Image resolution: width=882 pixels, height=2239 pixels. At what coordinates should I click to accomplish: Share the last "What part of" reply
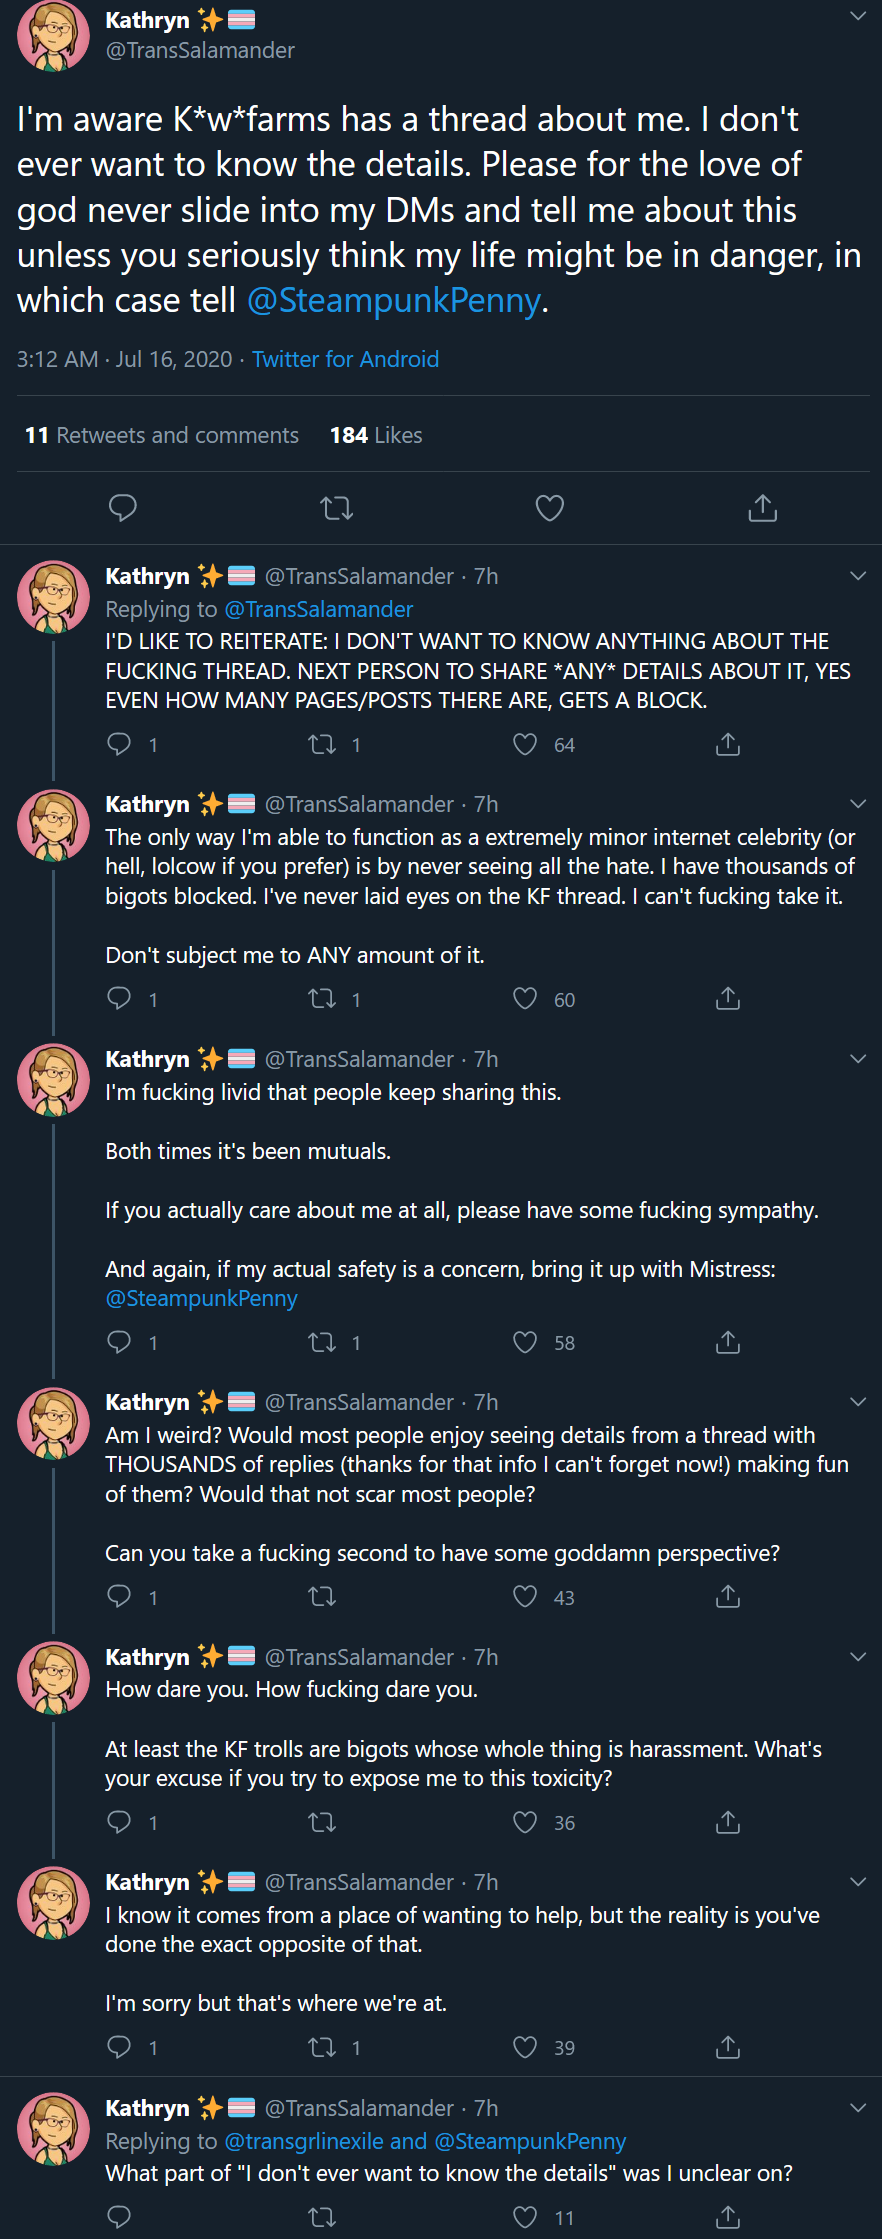pyautogui.click(x=728, y=2217)
